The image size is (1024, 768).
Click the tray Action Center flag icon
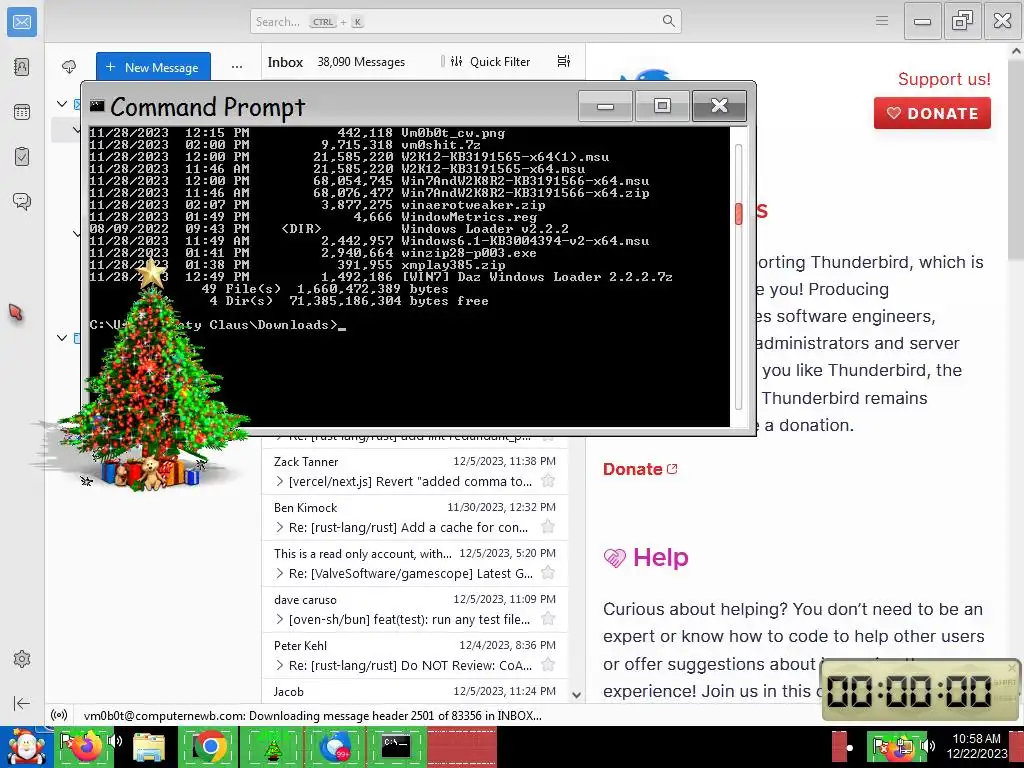click(880, 745)
